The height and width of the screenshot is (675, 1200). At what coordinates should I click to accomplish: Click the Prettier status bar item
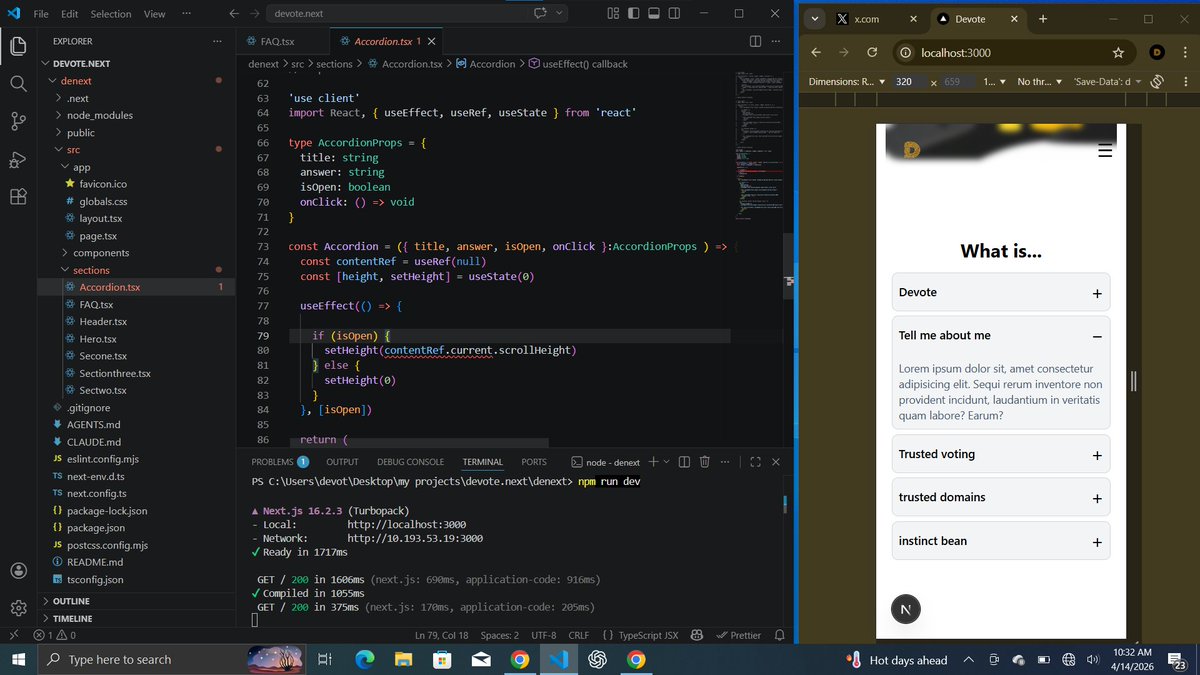tap(738, 635)
